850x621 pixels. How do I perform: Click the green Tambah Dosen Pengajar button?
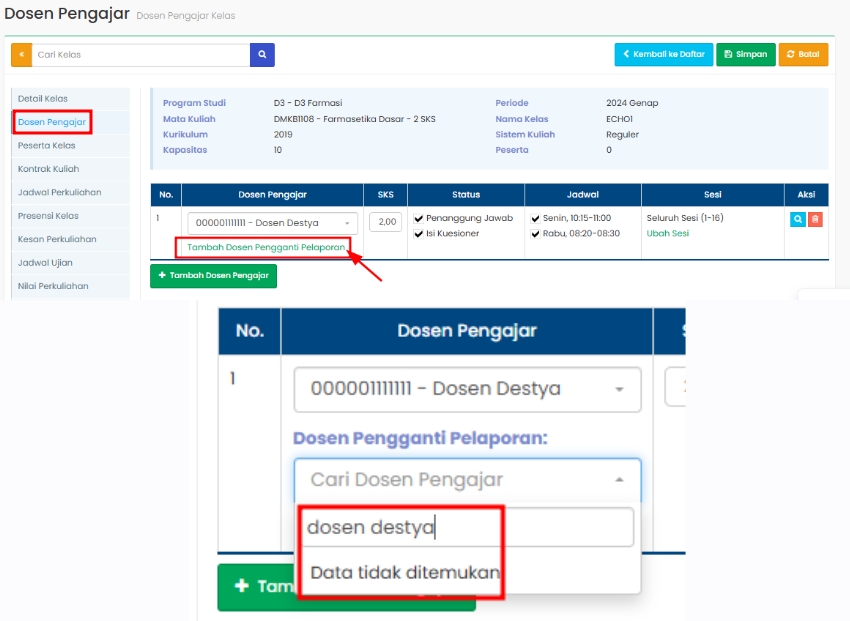tap(213, 276)
